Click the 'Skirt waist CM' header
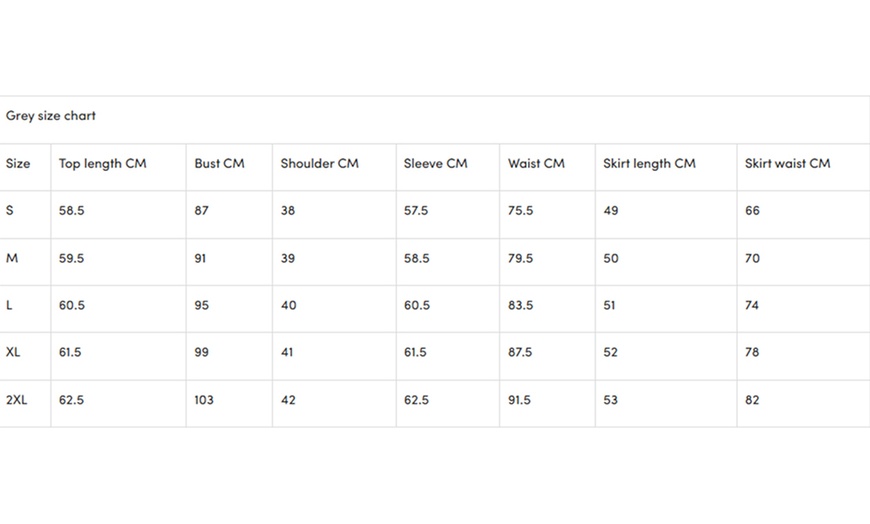 [787, 164]
